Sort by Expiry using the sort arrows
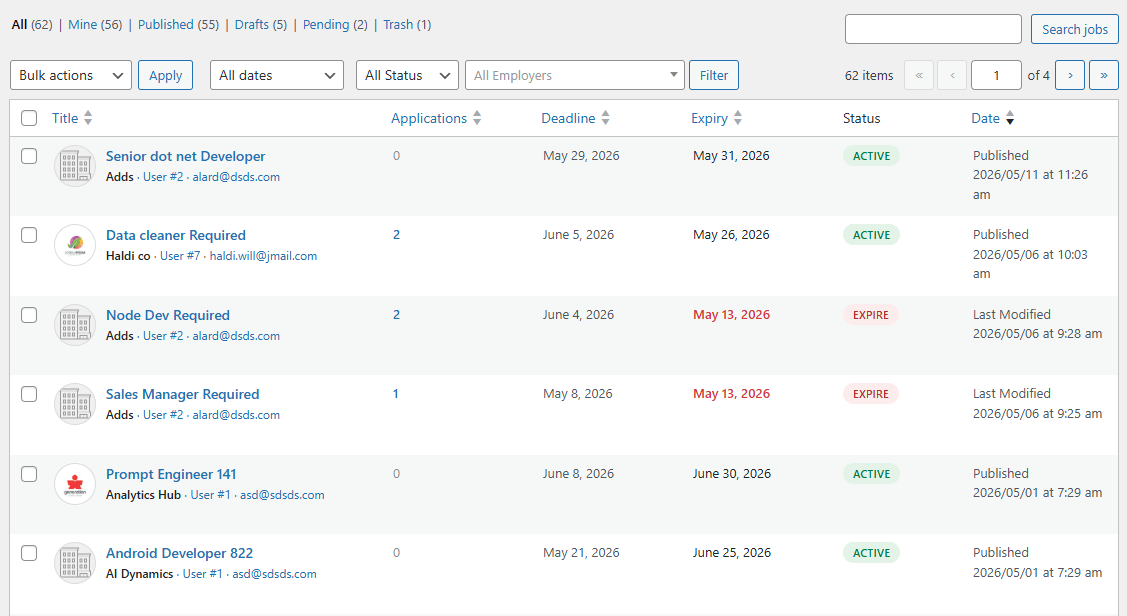Viewport: 1127px width, 616px height. (x=737, y=118)
